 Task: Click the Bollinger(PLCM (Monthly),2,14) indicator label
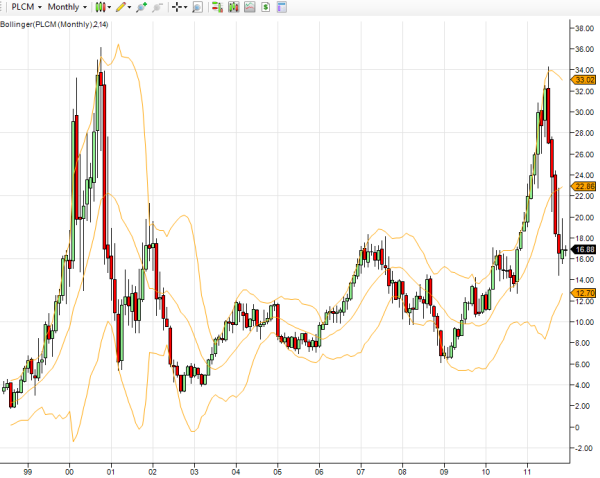[54, 24]
